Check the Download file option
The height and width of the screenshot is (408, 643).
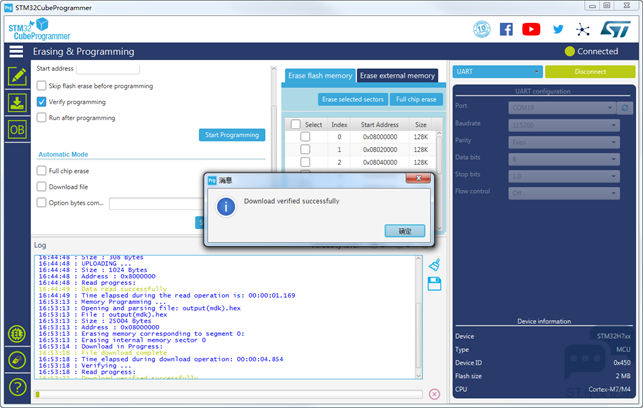(x=41, y=187)
